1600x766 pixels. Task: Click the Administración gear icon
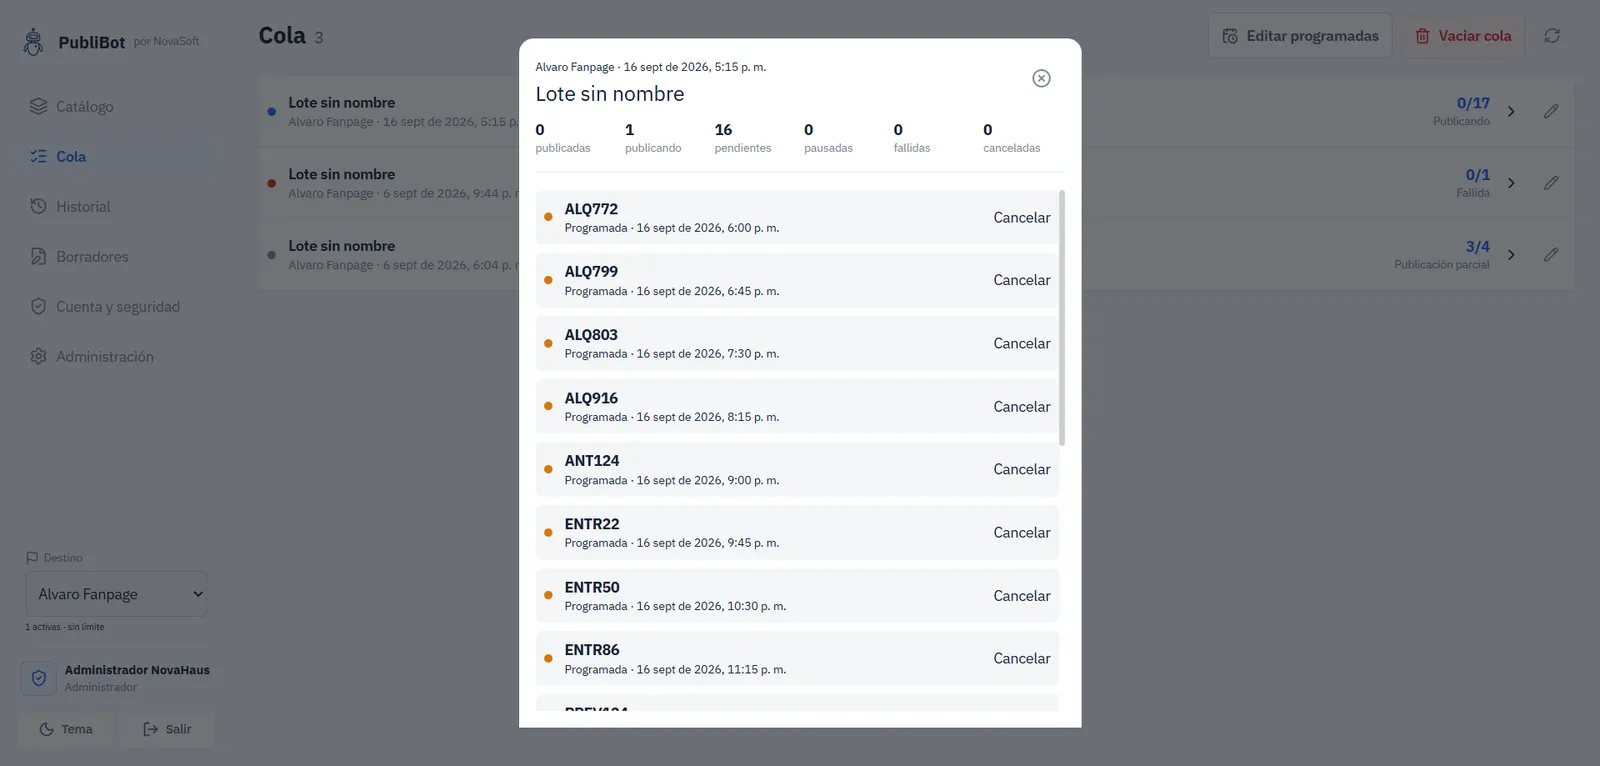point(38,356)
